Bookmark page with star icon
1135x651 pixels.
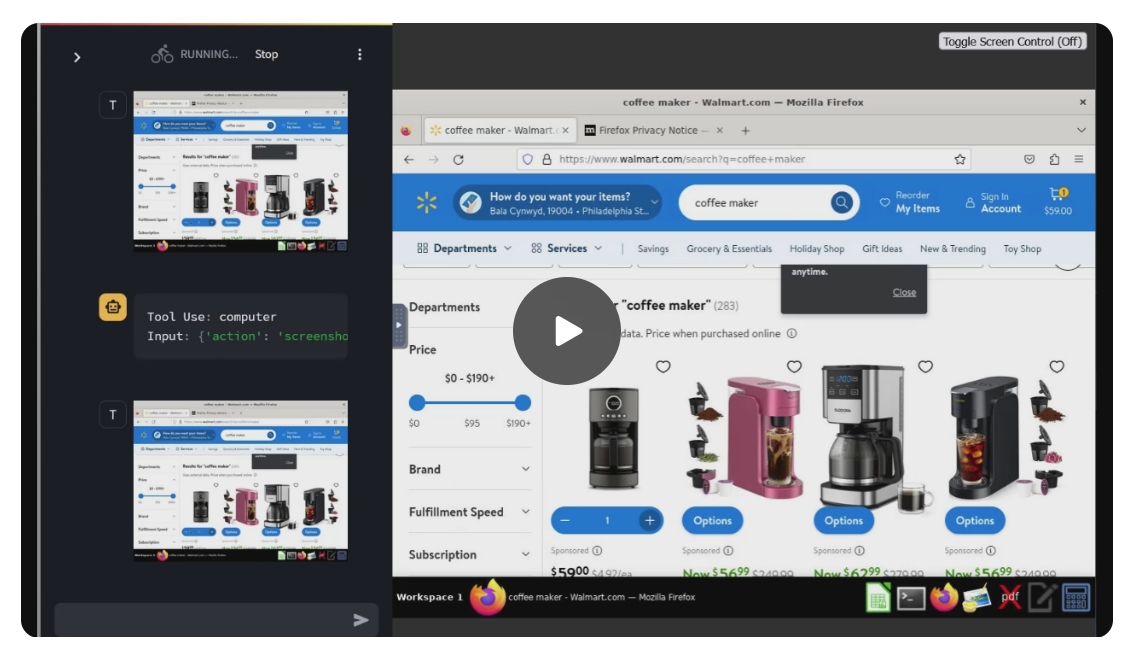click(x=960, y=159)
